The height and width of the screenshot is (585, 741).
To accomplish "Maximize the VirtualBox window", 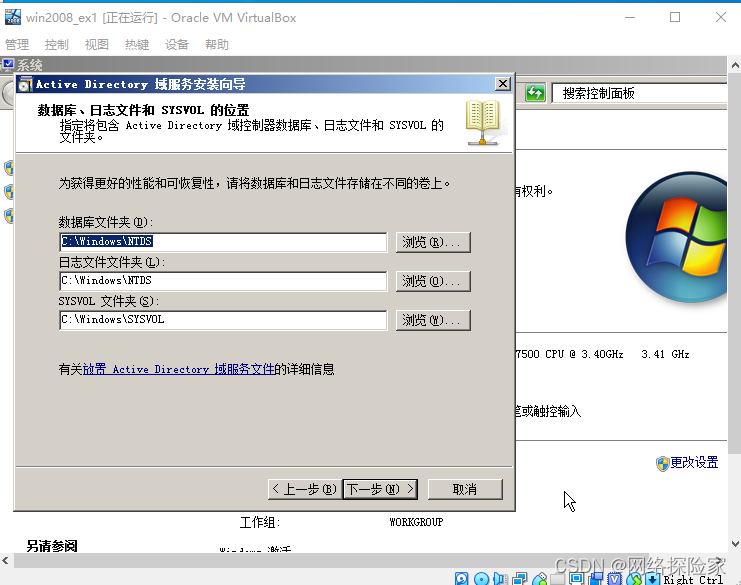I will click(675, 17).
